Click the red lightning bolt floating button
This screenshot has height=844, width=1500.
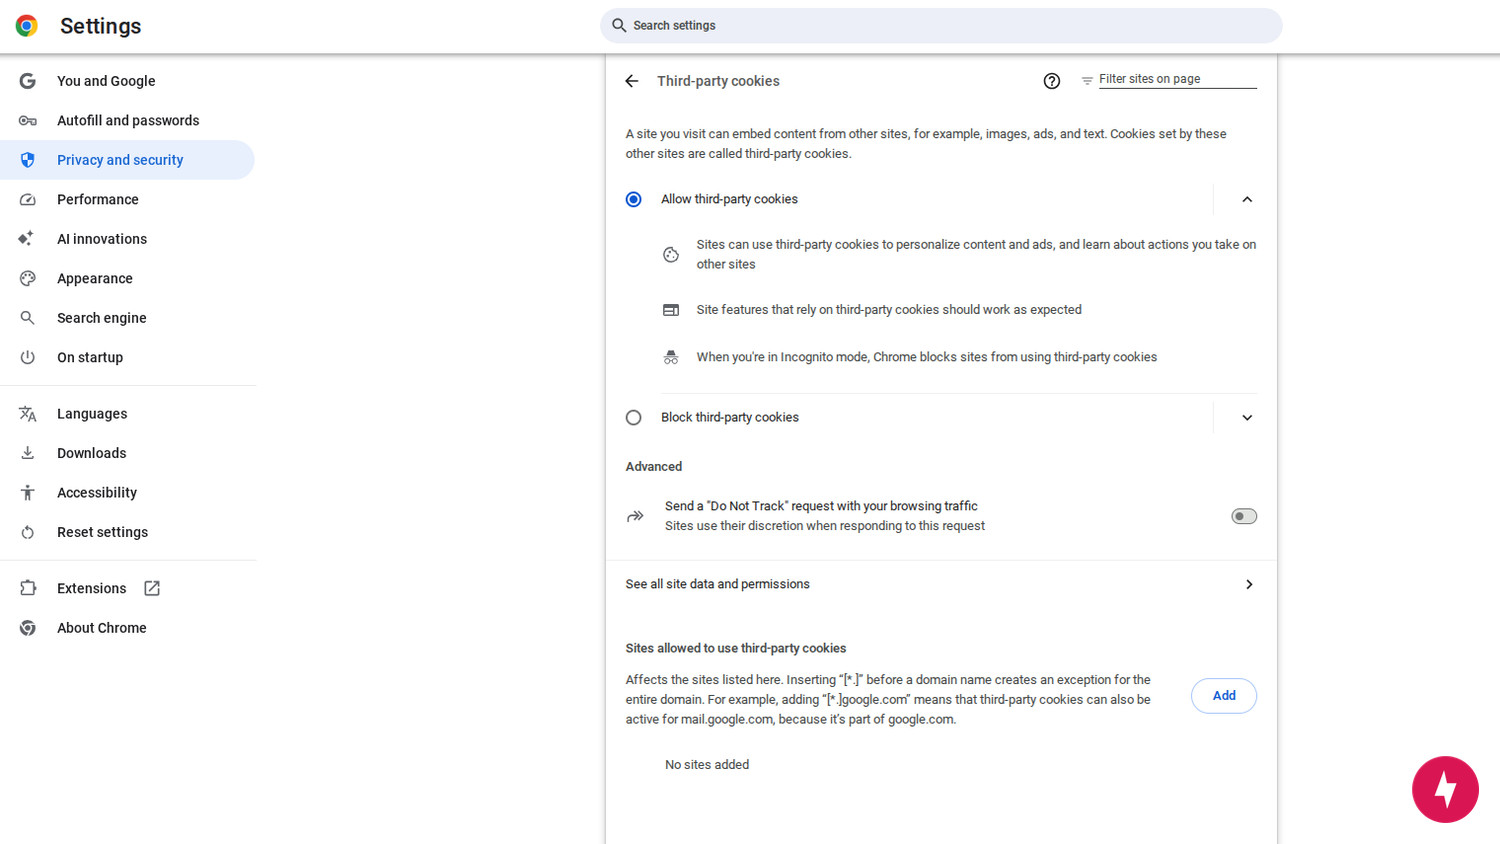1445,790
